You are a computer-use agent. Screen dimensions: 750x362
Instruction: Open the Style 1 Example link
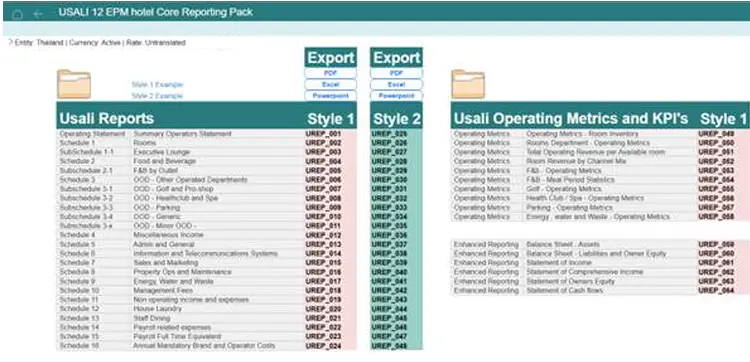coord(157,85)
